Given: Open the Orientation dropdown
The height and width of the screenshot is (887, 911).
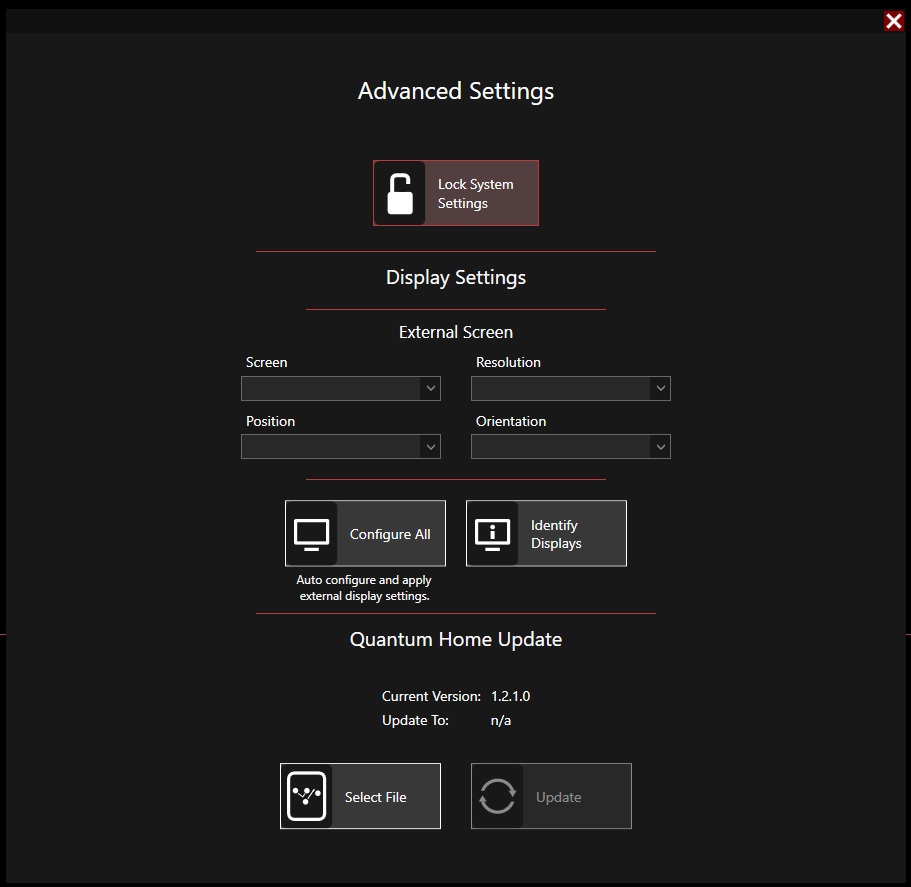Looking at the screenshot, I should [571, 447].
